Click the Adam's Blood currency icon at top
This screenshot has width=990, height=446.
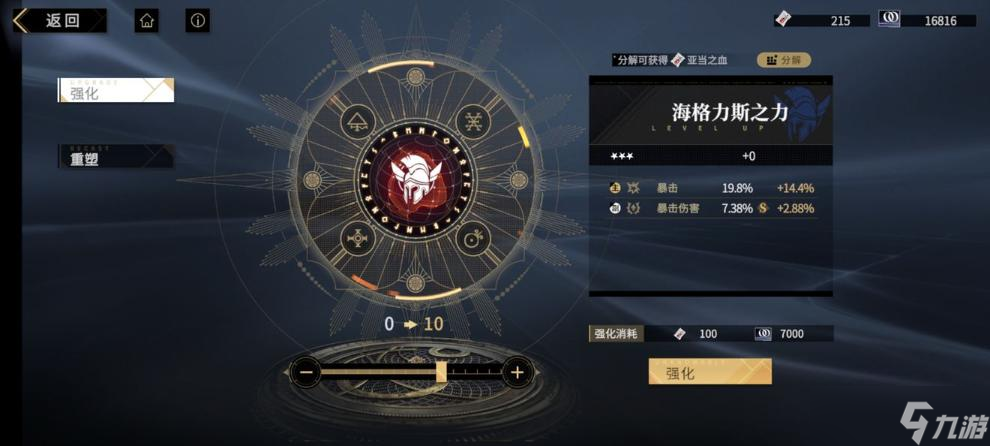click(x=784, y=20)
